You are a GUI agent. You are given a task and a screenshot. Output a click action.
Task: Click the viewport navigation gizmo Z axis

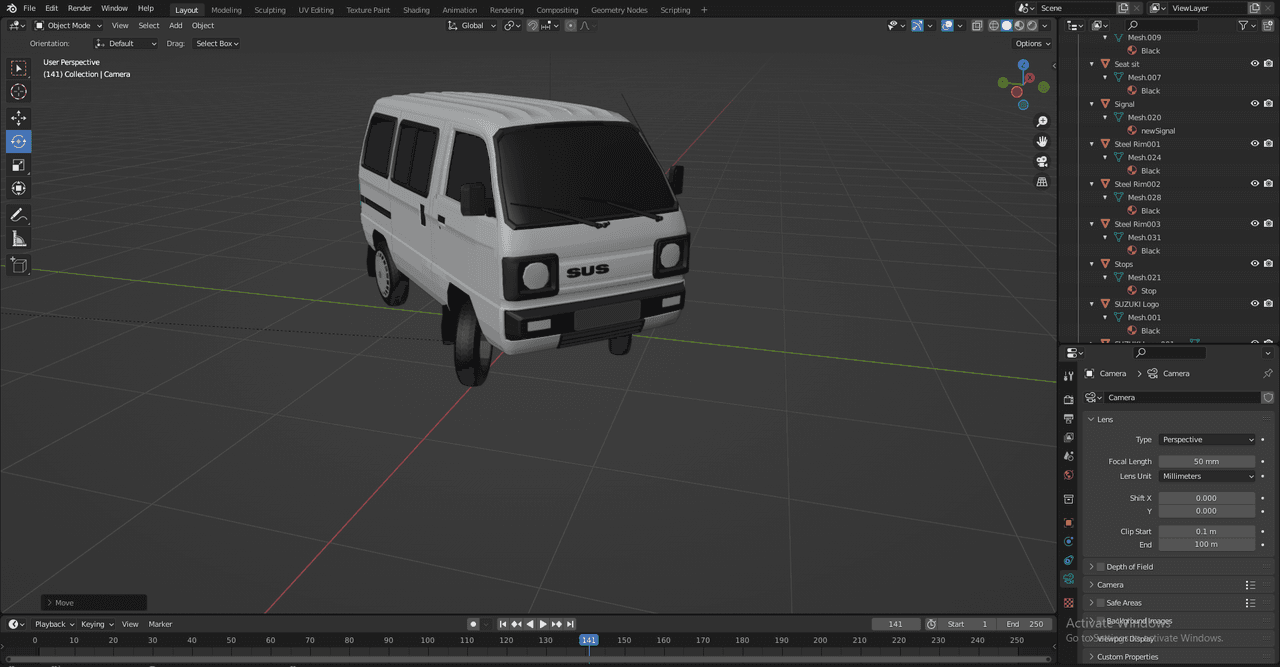[1023, 65]
